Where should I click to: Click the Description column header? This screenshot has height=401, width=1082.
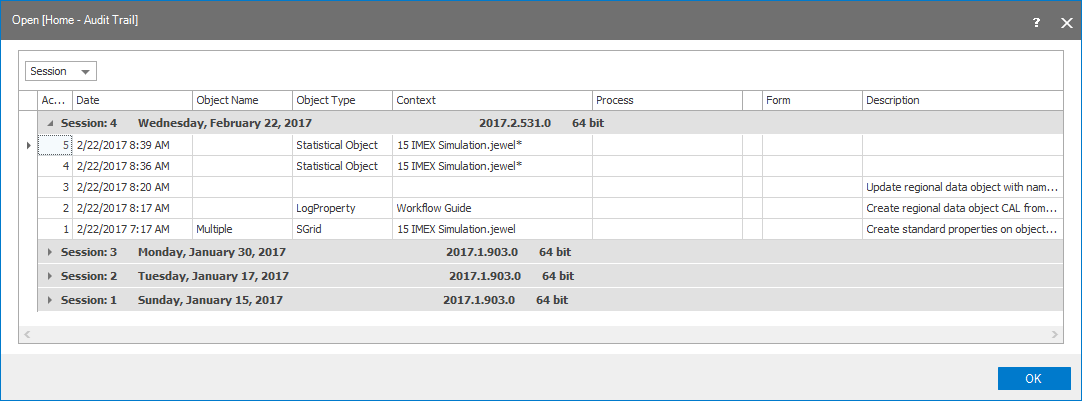pos(960,100)
